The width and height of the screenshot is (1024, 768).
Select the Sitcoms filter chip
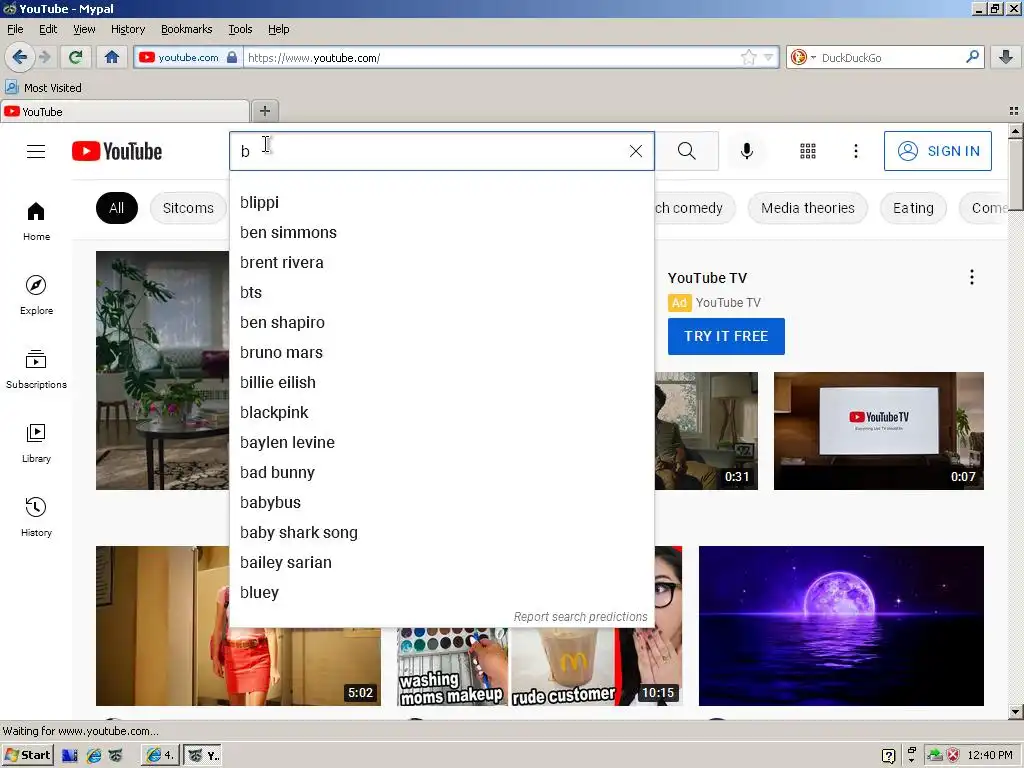[188, 208]
